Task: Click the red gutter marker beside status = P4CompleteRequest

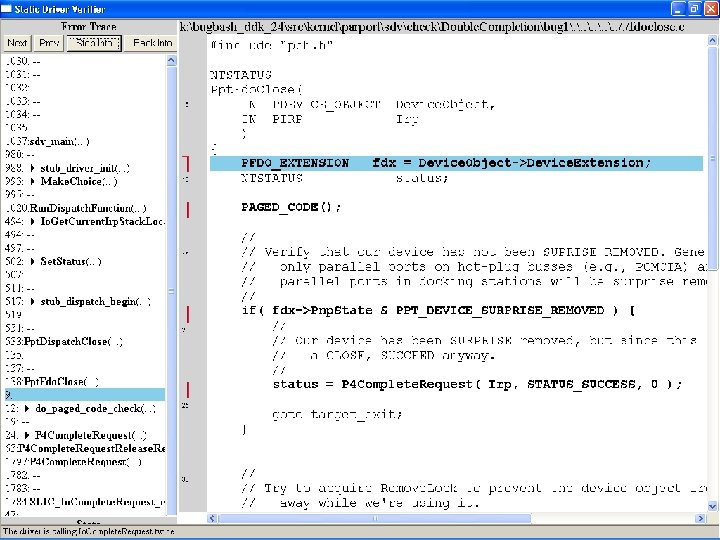Action: [x=187, y=389]
